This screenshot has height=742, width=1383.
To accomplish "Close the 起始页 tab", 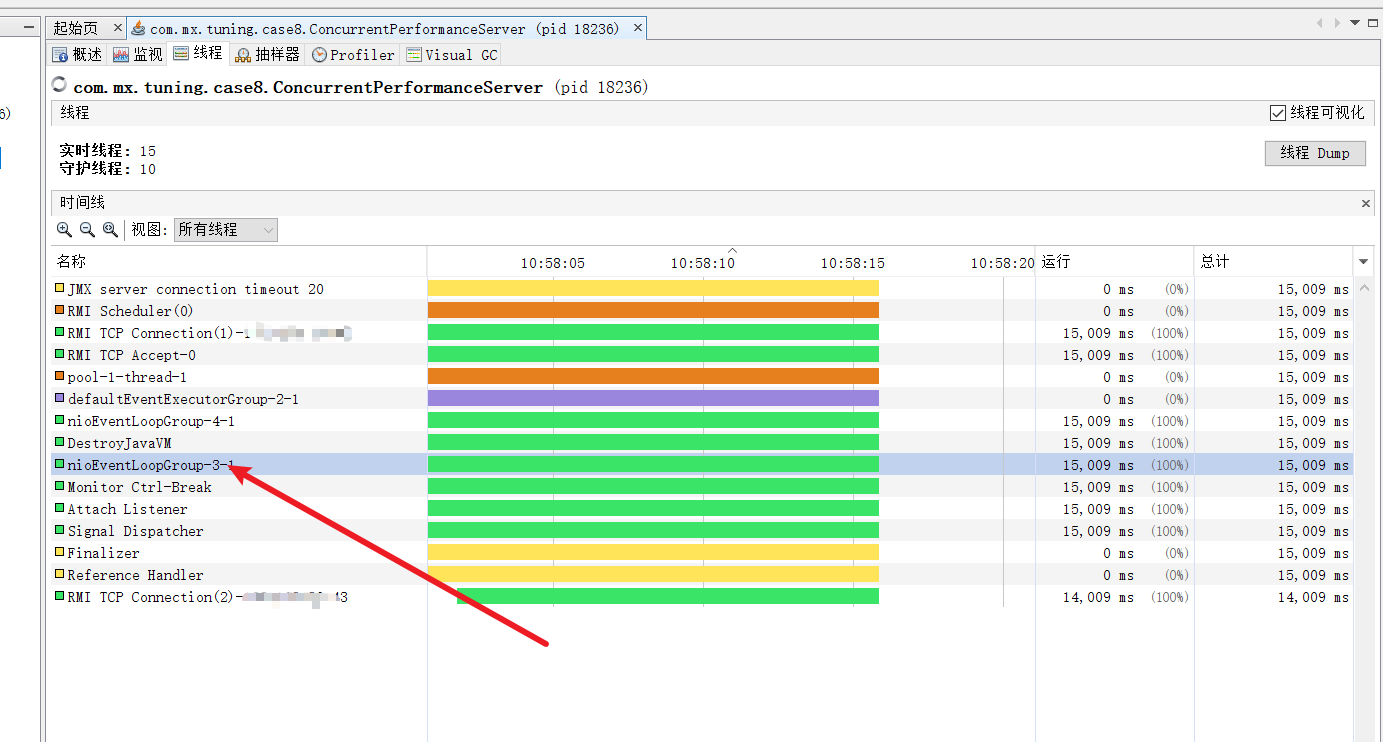I will pos(117,29).
